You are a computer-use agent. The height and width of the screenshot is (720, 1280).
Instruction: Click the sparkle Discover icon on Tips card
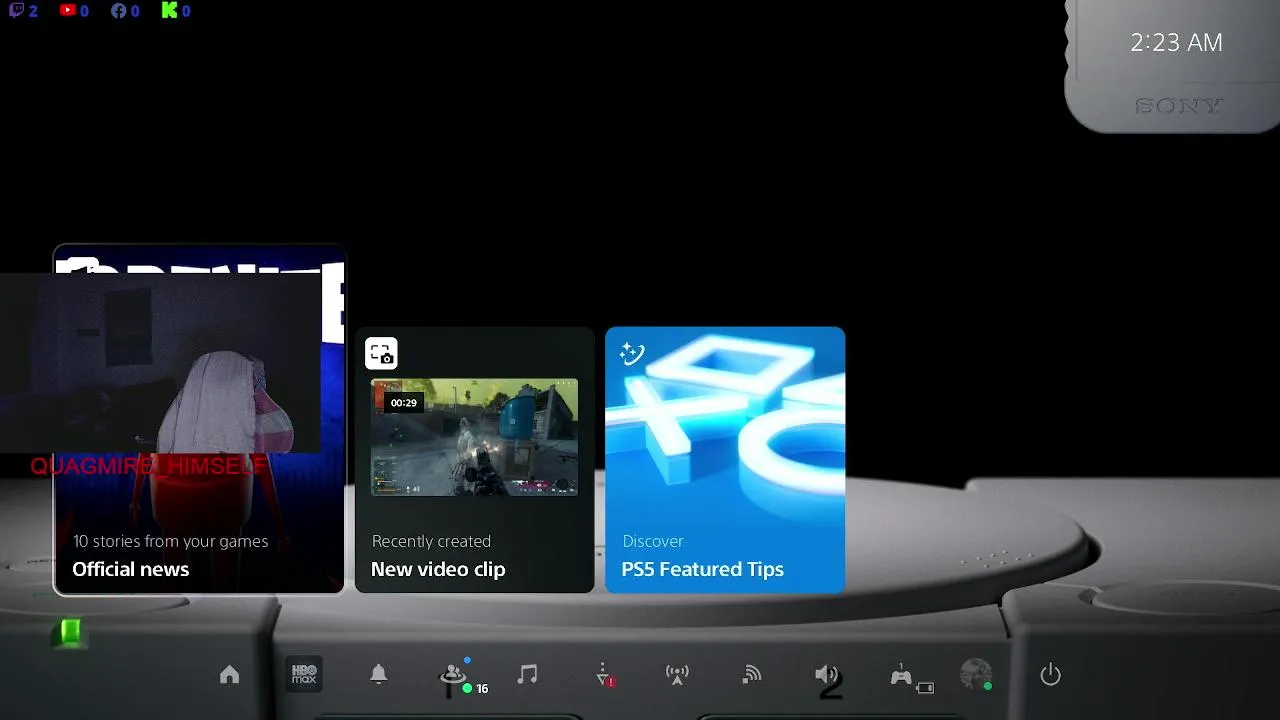coord(632,353)
